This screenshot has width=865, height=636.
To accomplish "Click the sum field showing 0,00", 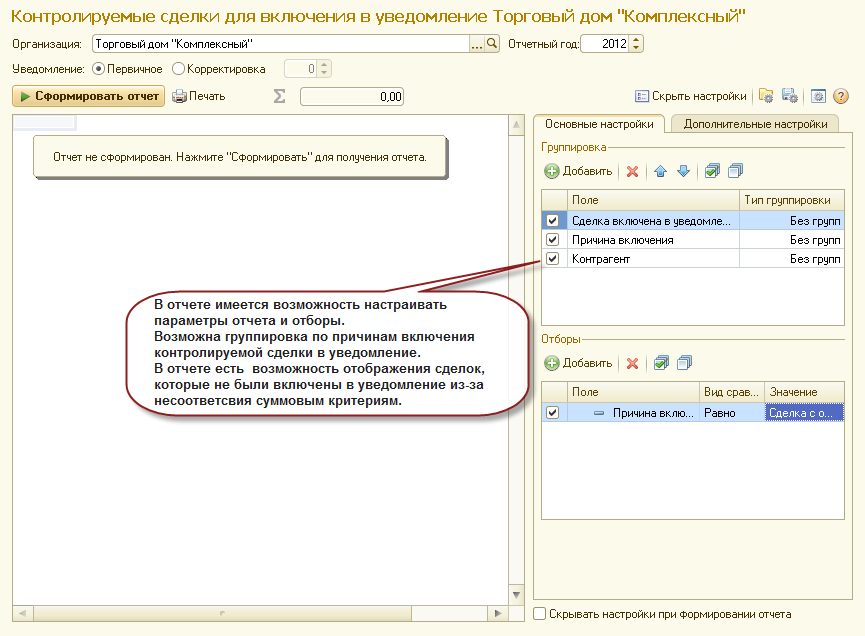I will pyautogui.click(x=352, y=97).
